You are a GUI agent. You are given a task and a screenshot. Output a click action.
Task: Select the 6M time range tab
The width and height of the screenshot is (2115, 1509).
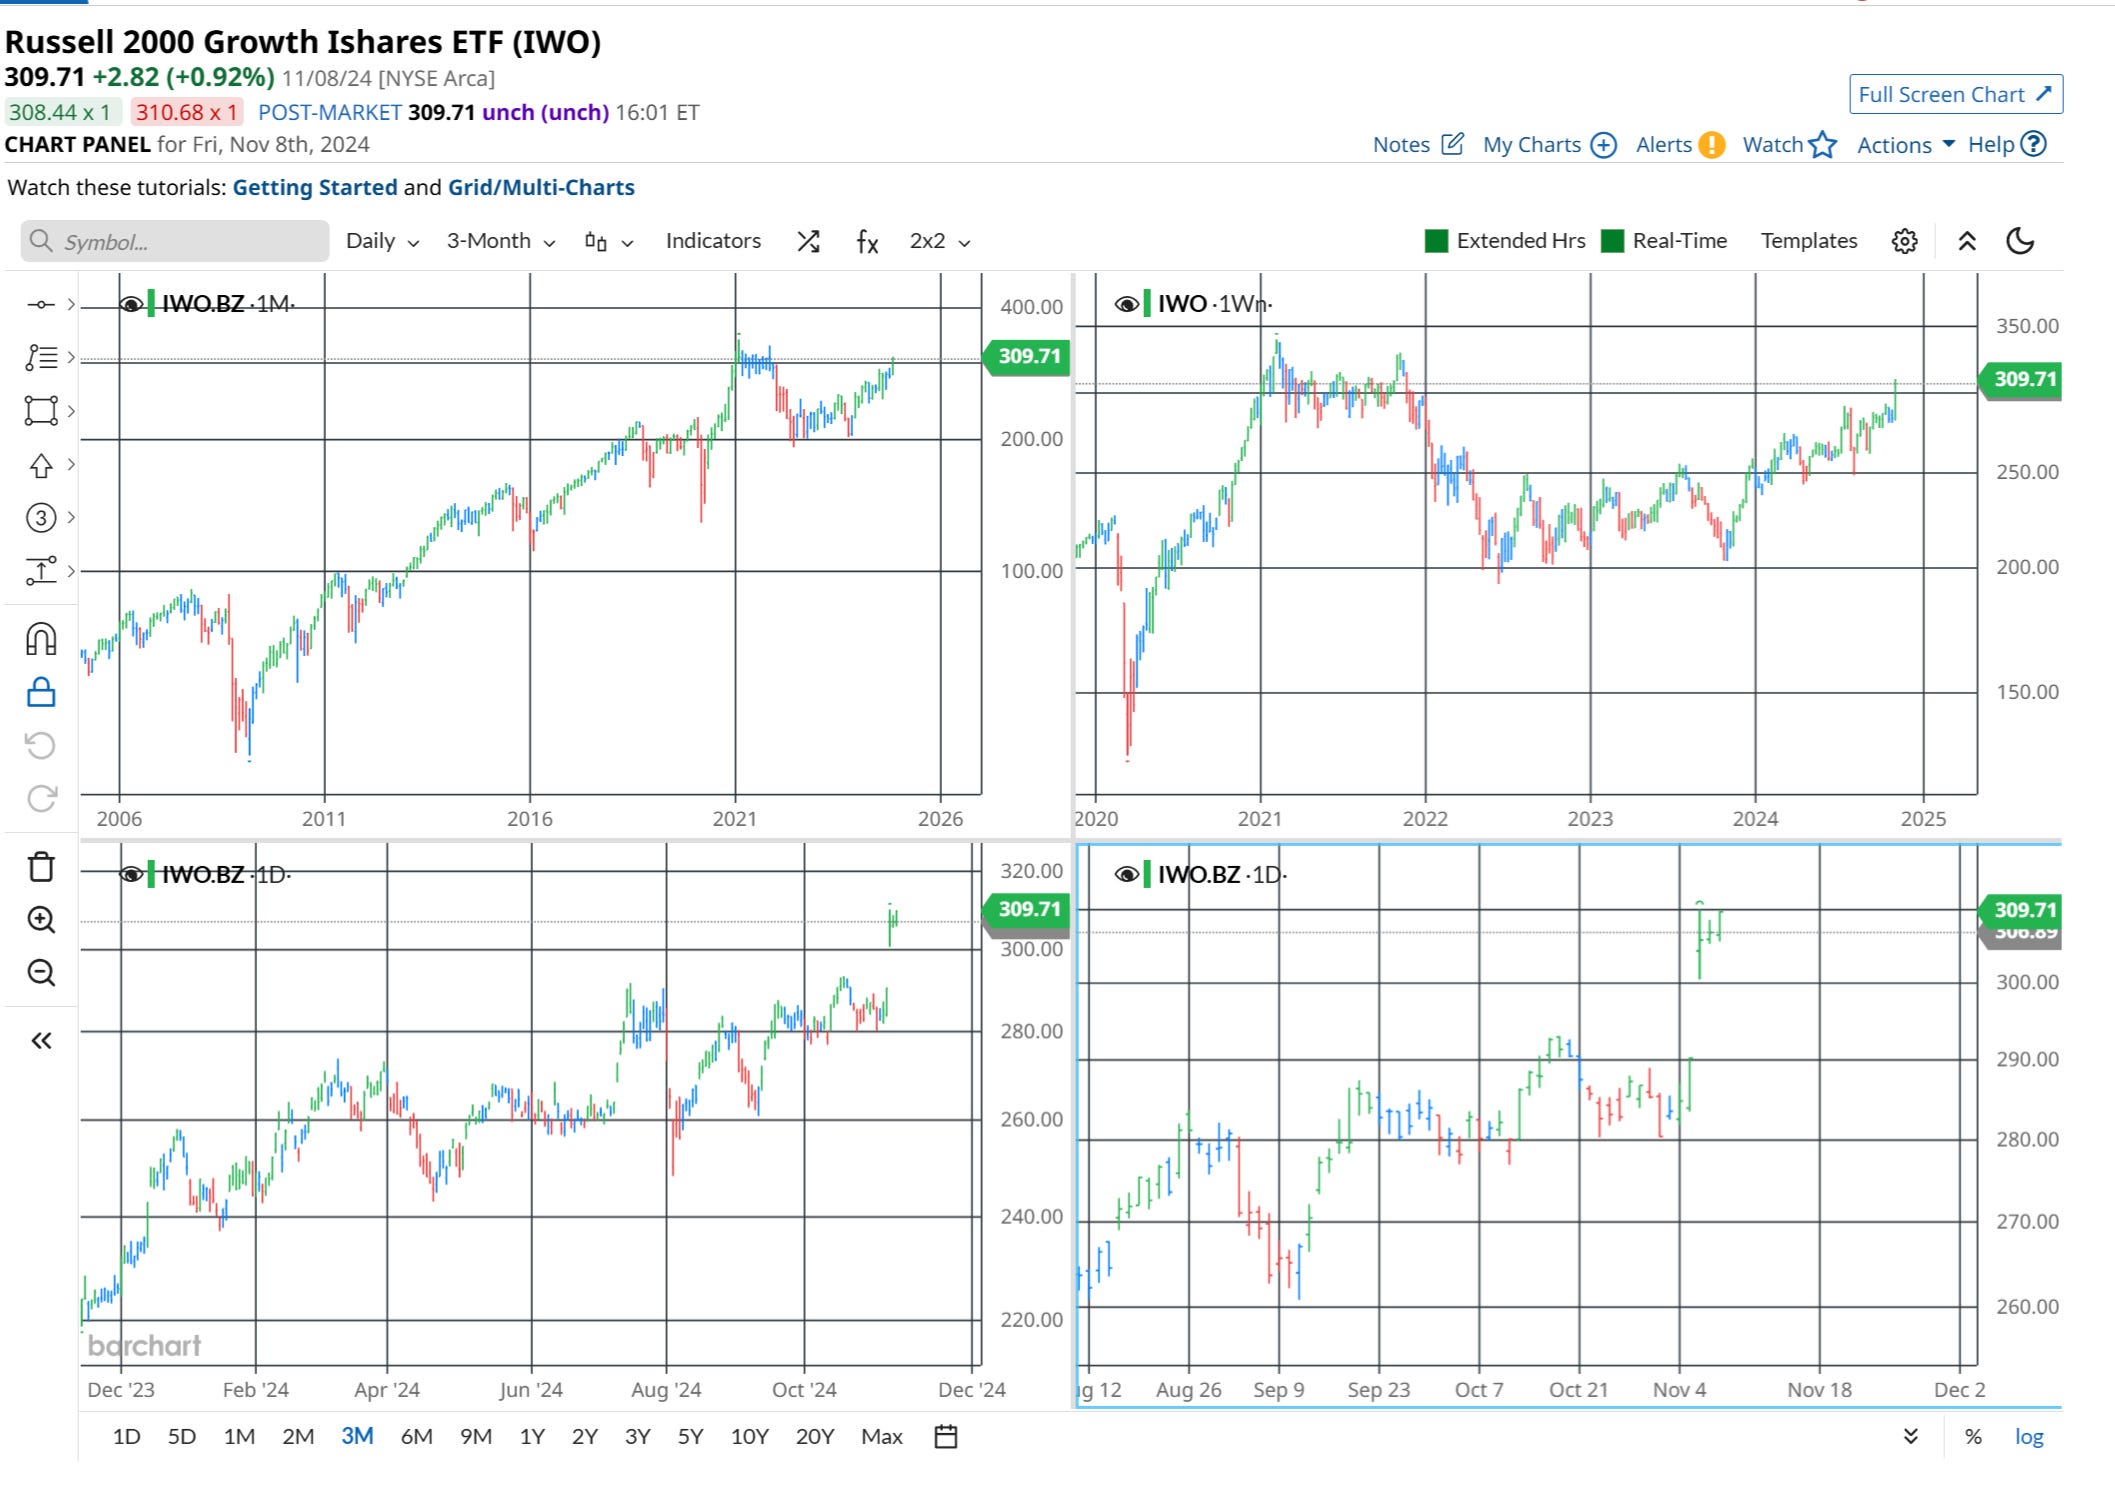[416, 1436]
